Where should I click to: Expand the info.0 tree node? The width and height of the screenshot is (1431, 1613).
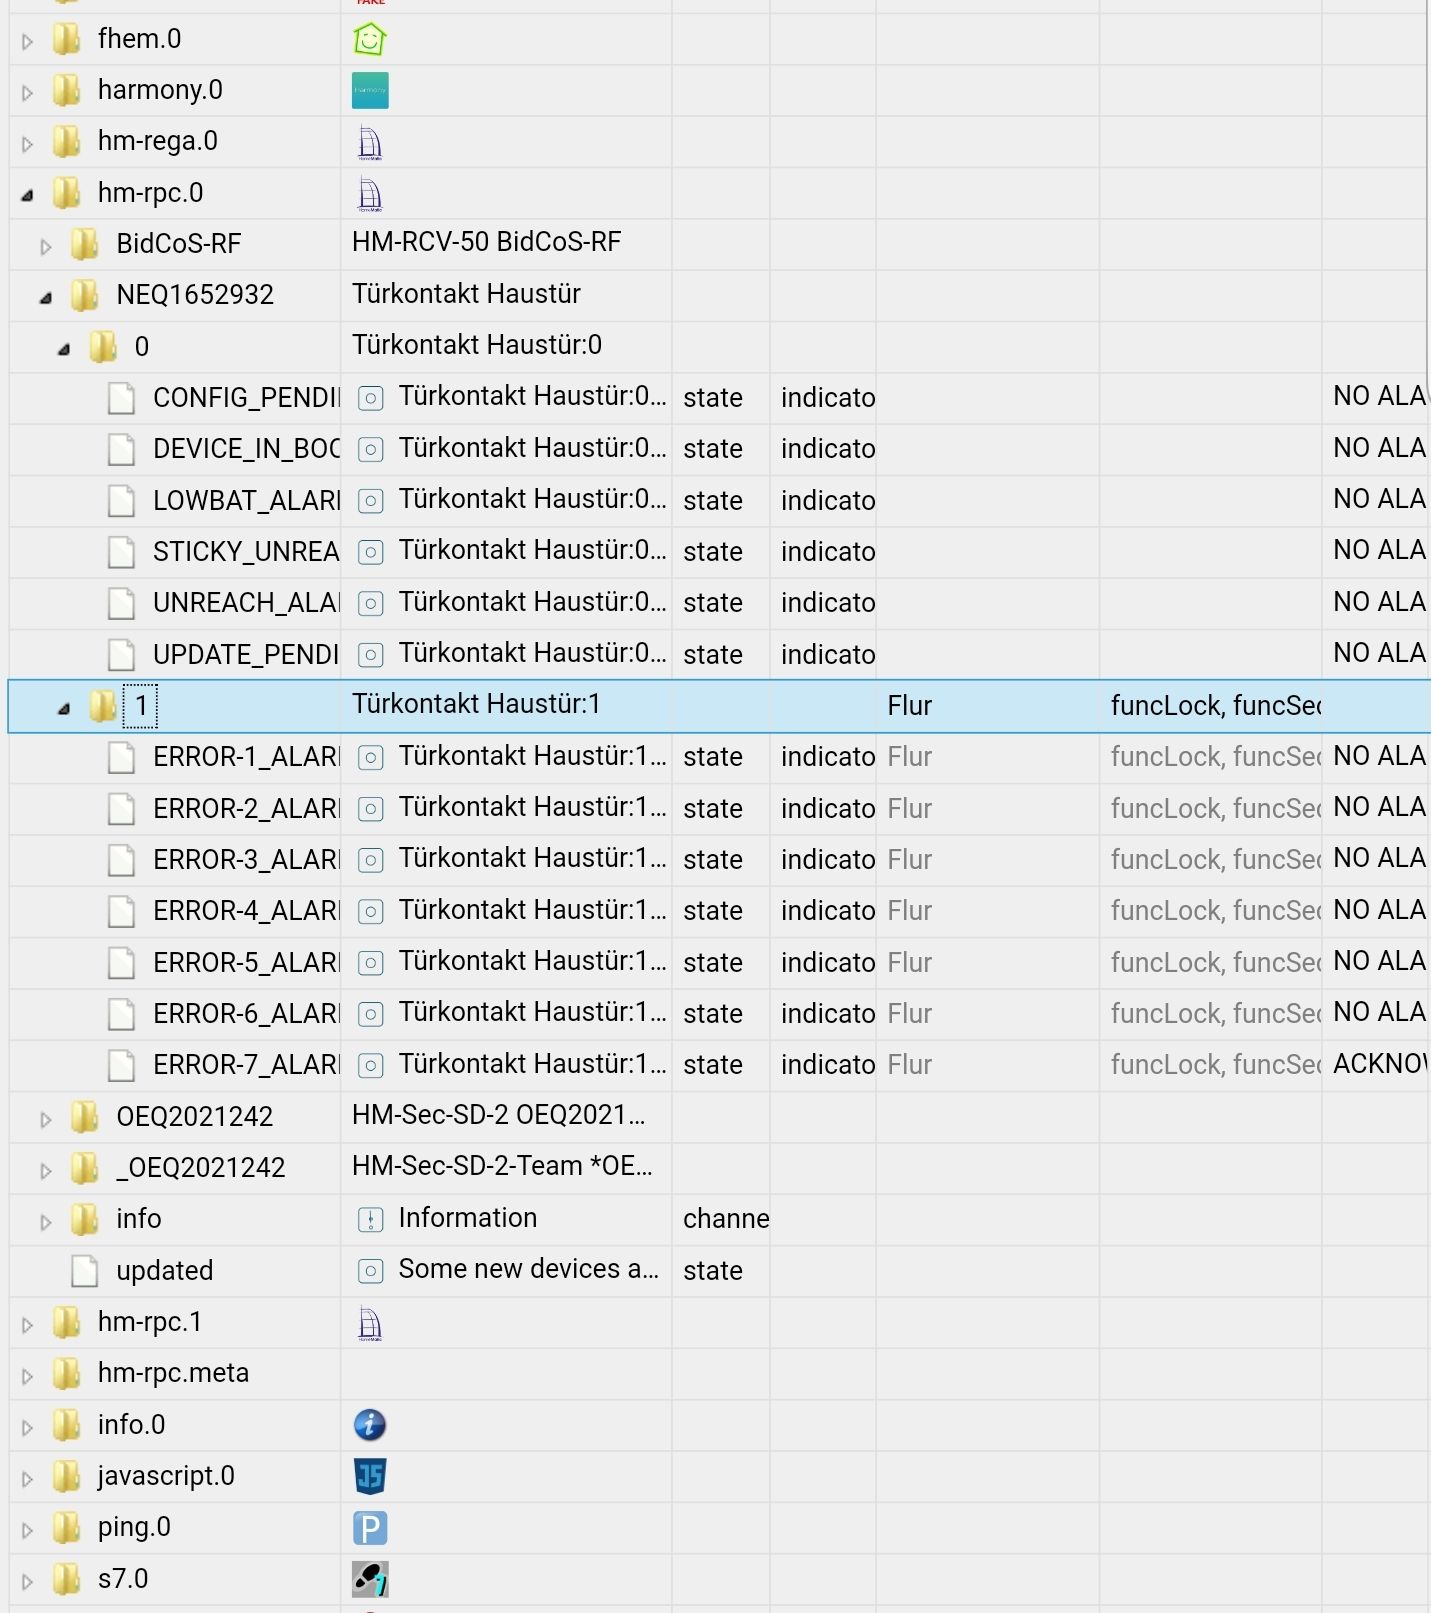coord(28,1427)
